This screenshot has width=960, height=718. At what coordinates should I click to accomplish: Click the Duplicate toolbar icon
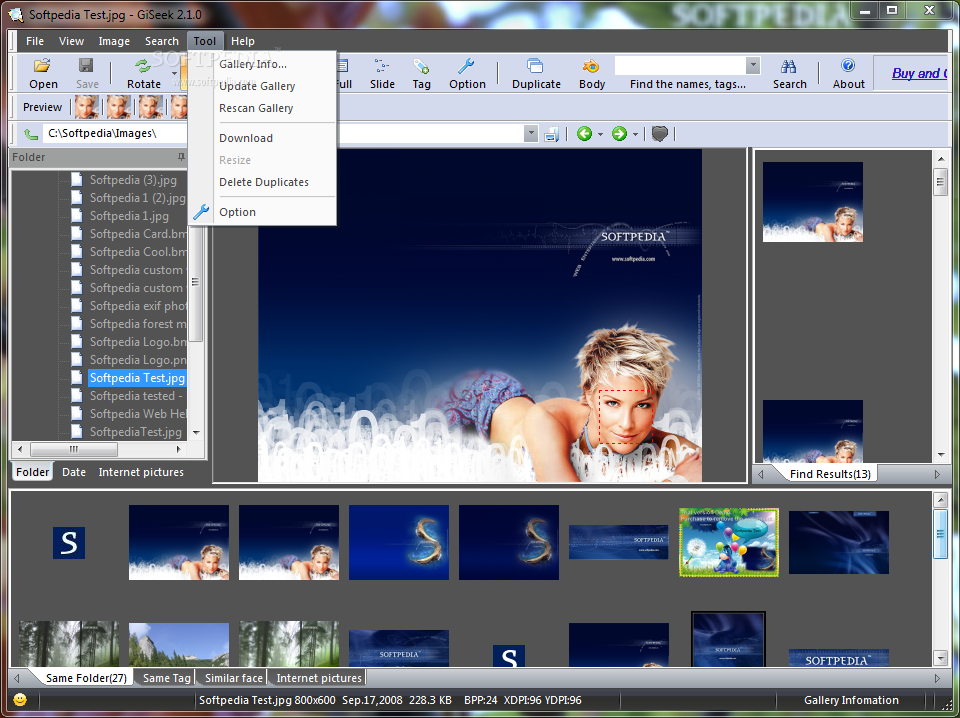pyautogui.click(x=536, y=66)
